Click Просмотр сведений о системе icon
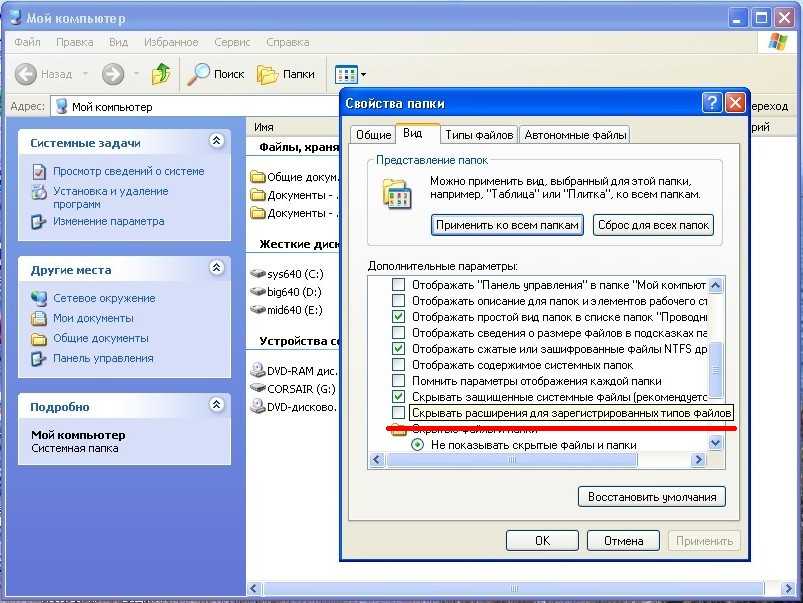Image resolution: width=803 pixels, height=603 pixels. [x=39, y=171]
